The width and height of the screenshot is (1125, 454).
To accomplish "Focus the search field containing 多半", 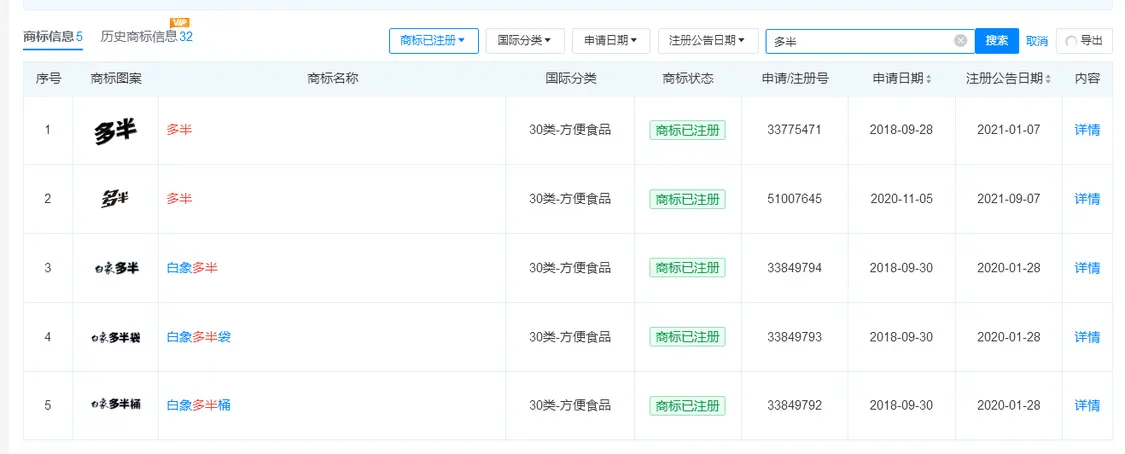I will pos(860,41).
